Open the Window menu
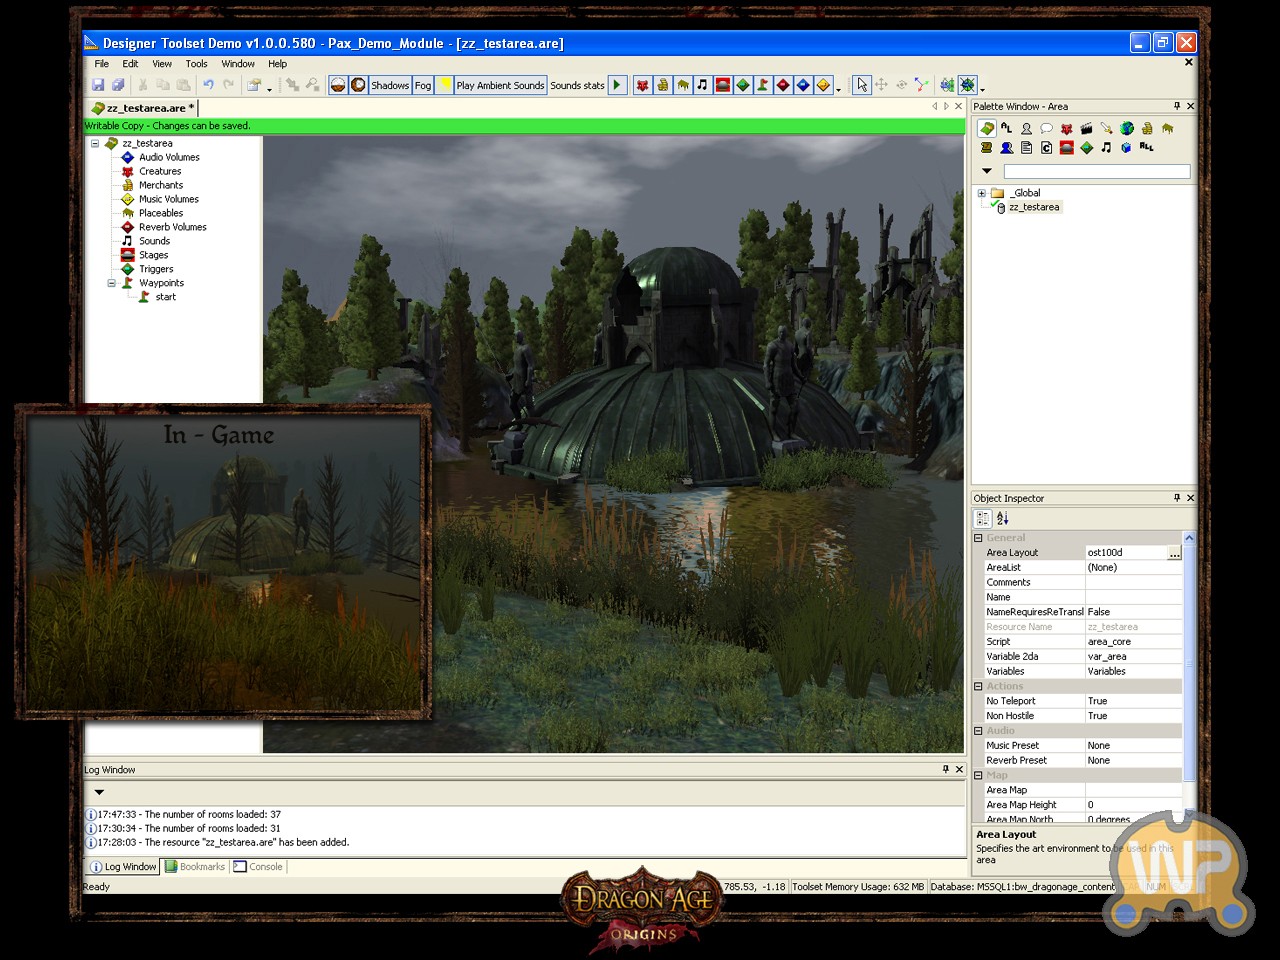 click(238, 63)
